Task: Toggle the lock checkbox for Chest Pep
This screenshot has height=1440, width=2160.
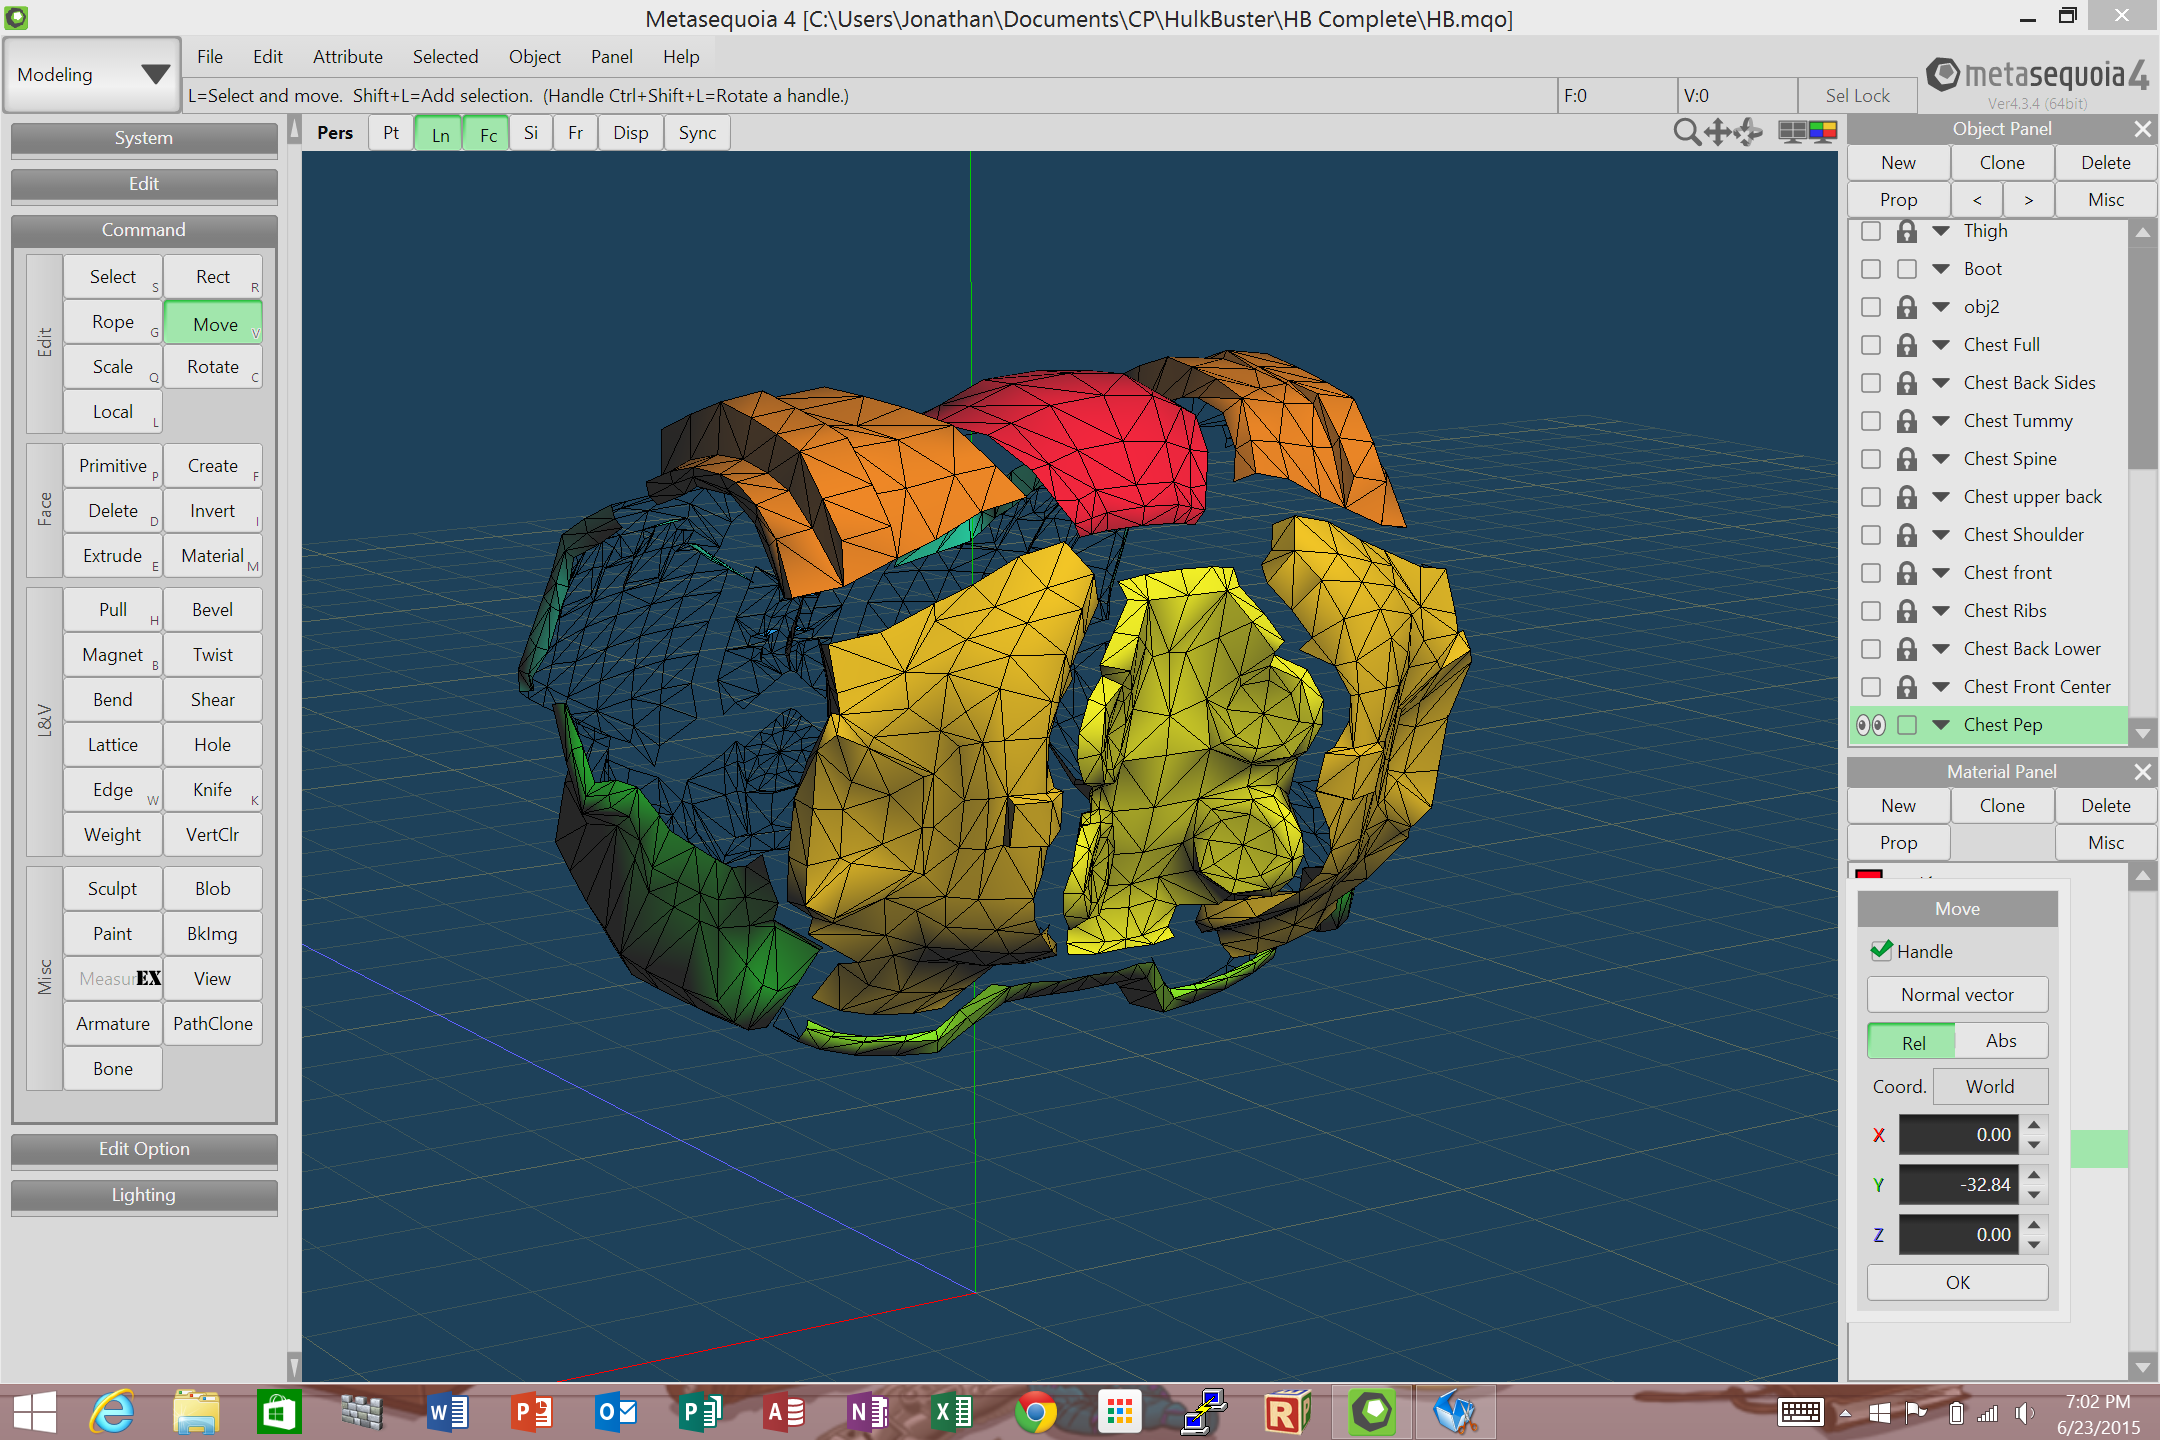Action: pos(1907,725)
